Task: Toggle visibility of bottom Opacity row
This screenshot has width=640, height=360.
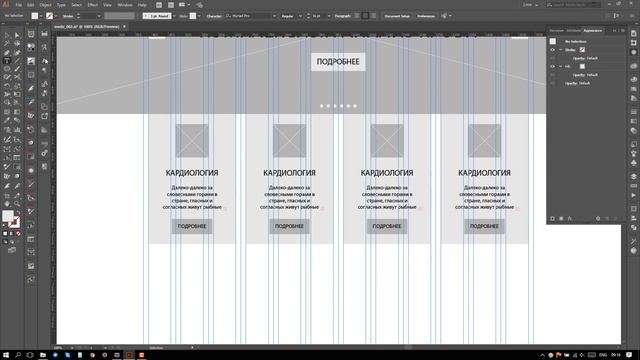Action: [553, 83]
